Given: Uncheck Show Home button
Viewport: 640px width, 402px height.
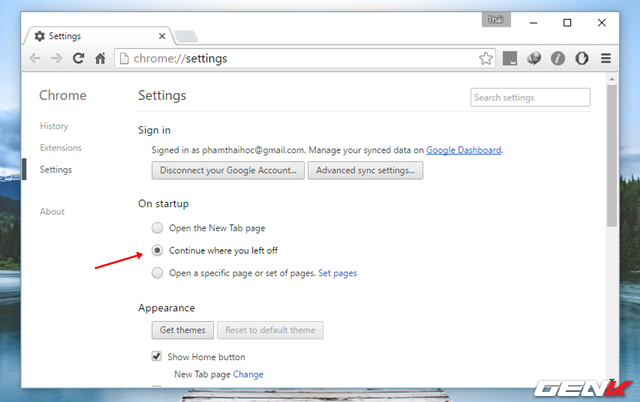Looking at the screenshot, I should (x=157, y=356).
